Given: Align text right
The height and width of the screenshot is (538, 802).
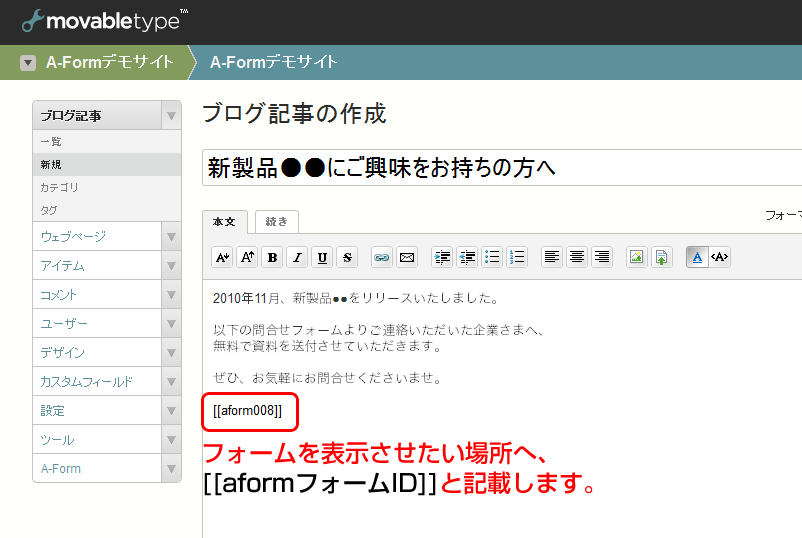Looking at the screenshot, I should pyautogui.click(x=602, y=257).
